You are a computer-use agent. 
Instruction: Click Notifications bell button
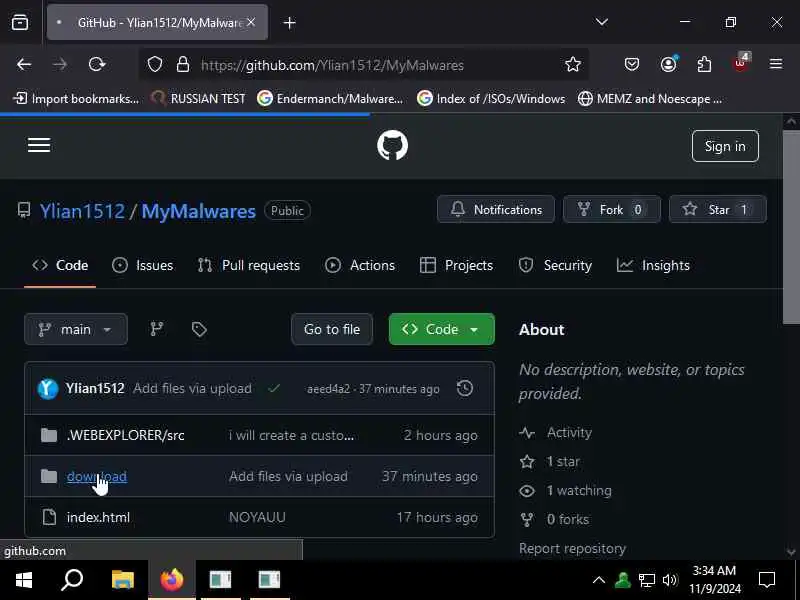point(495,209)
